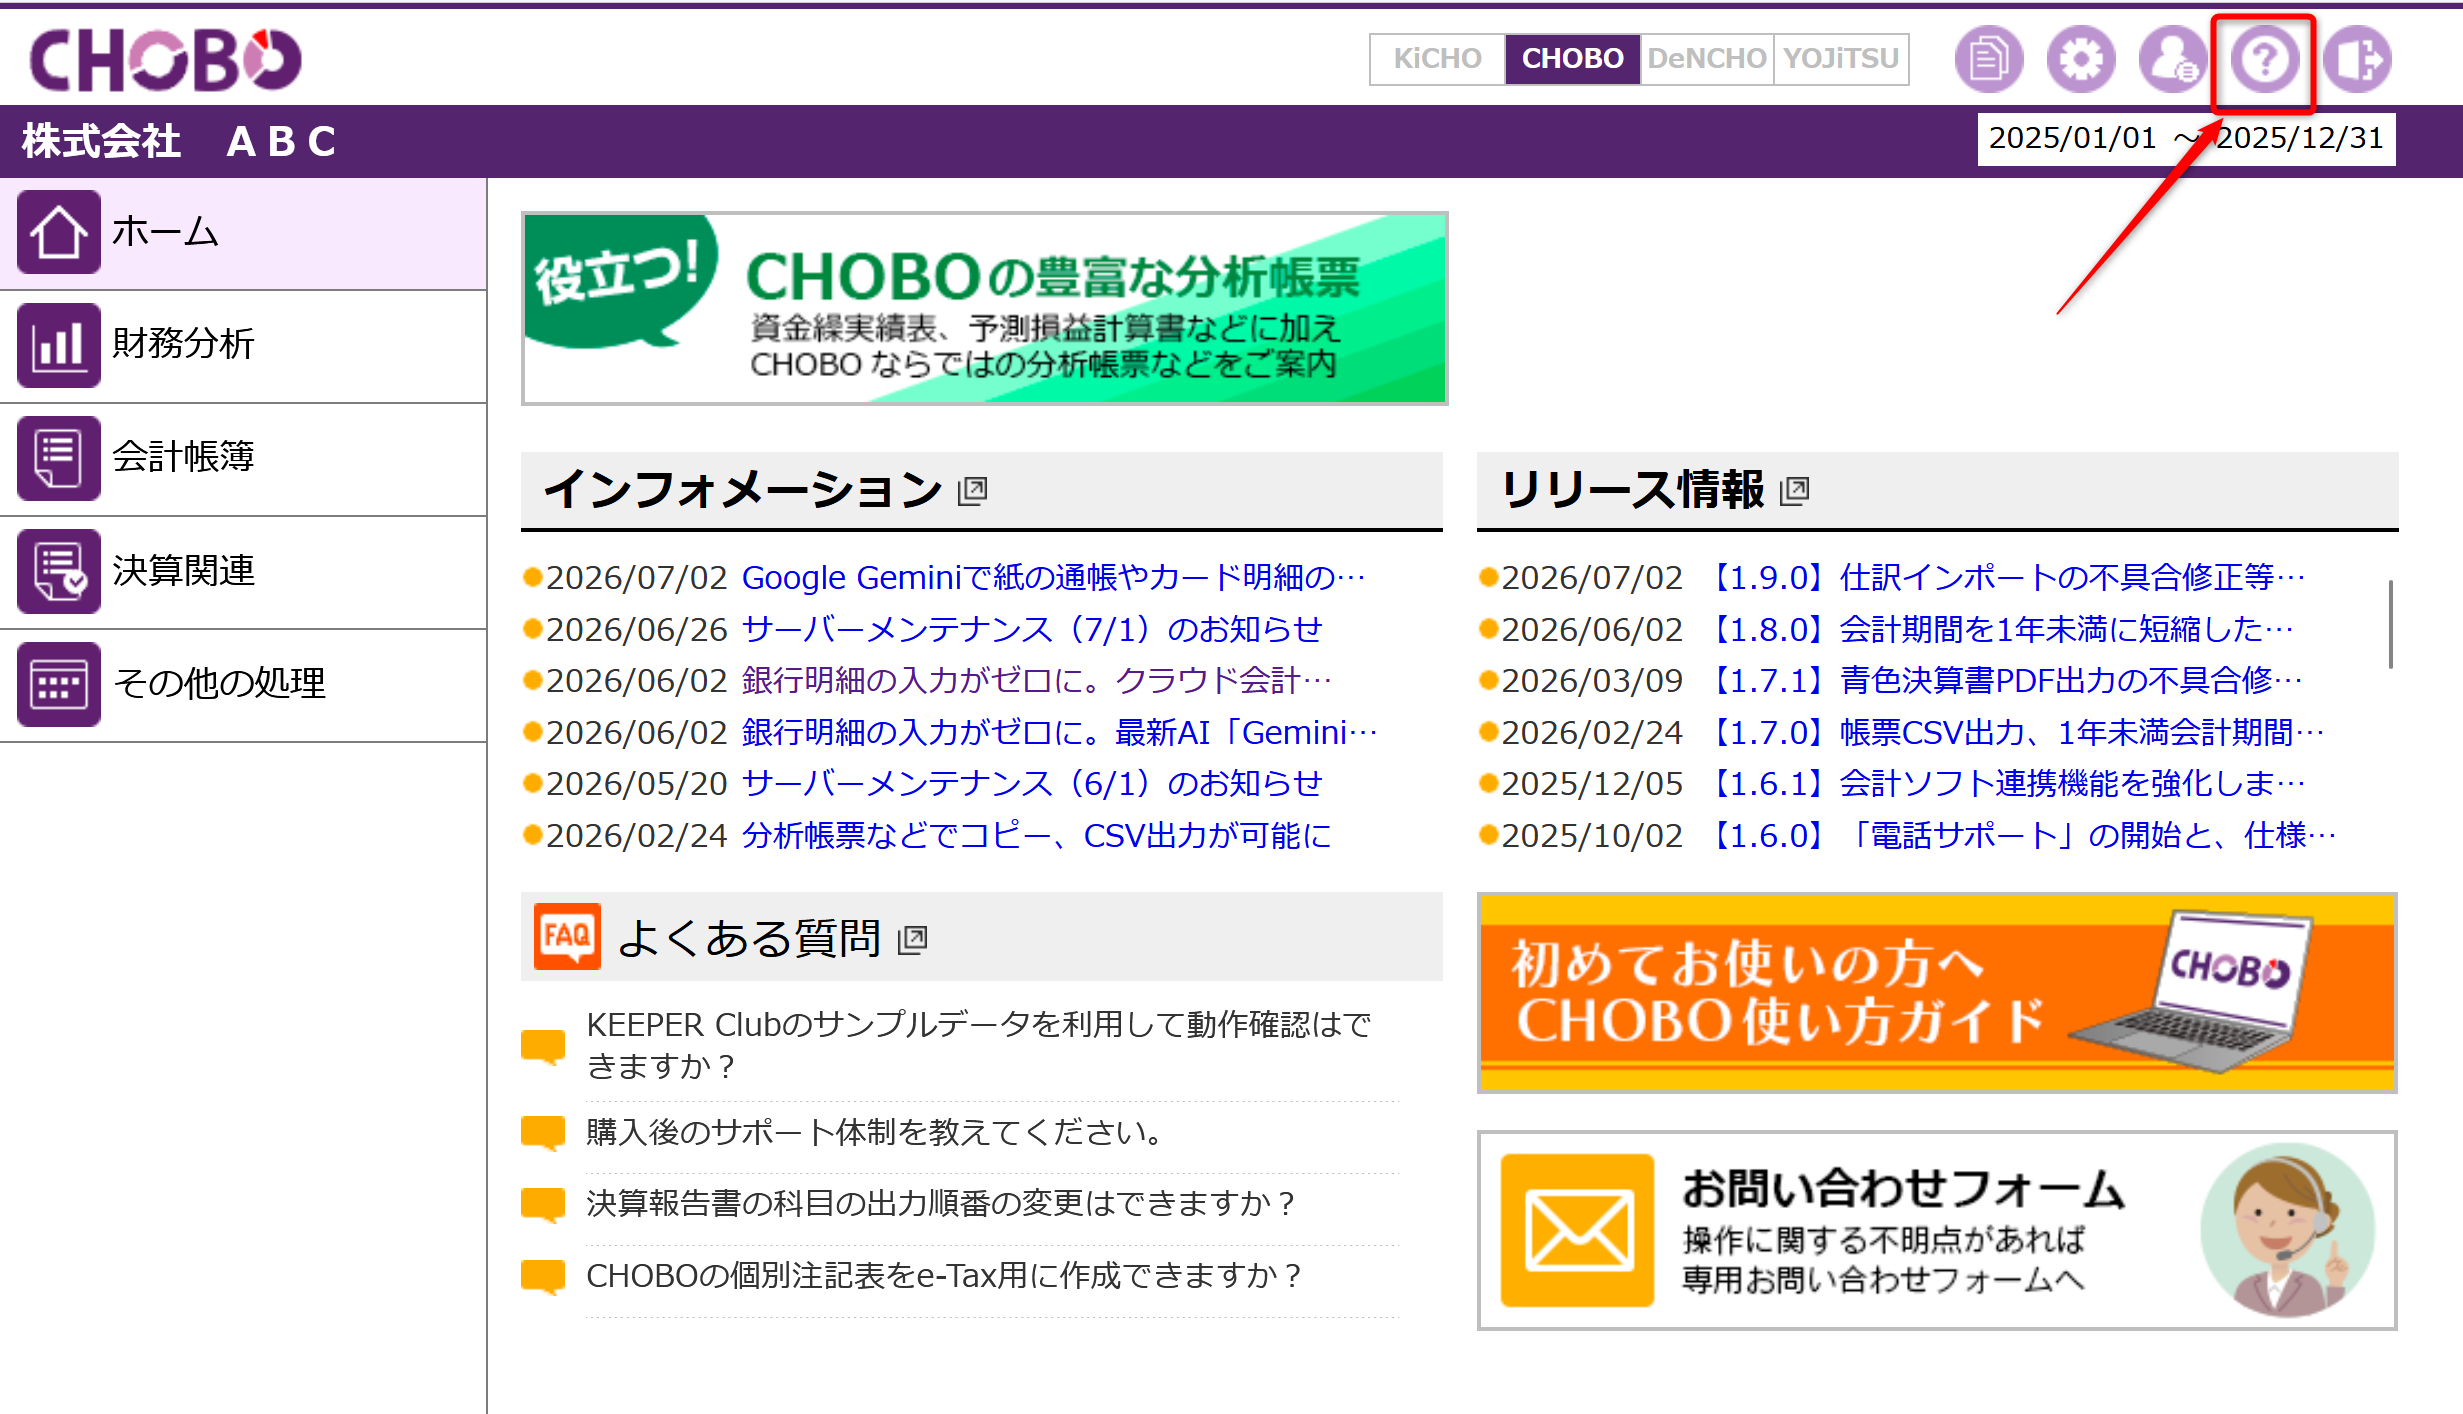Click the fiscal period date range field
Image resolution: width=2463 pixels, height=1414 pixels.
tap(2186, 139)
